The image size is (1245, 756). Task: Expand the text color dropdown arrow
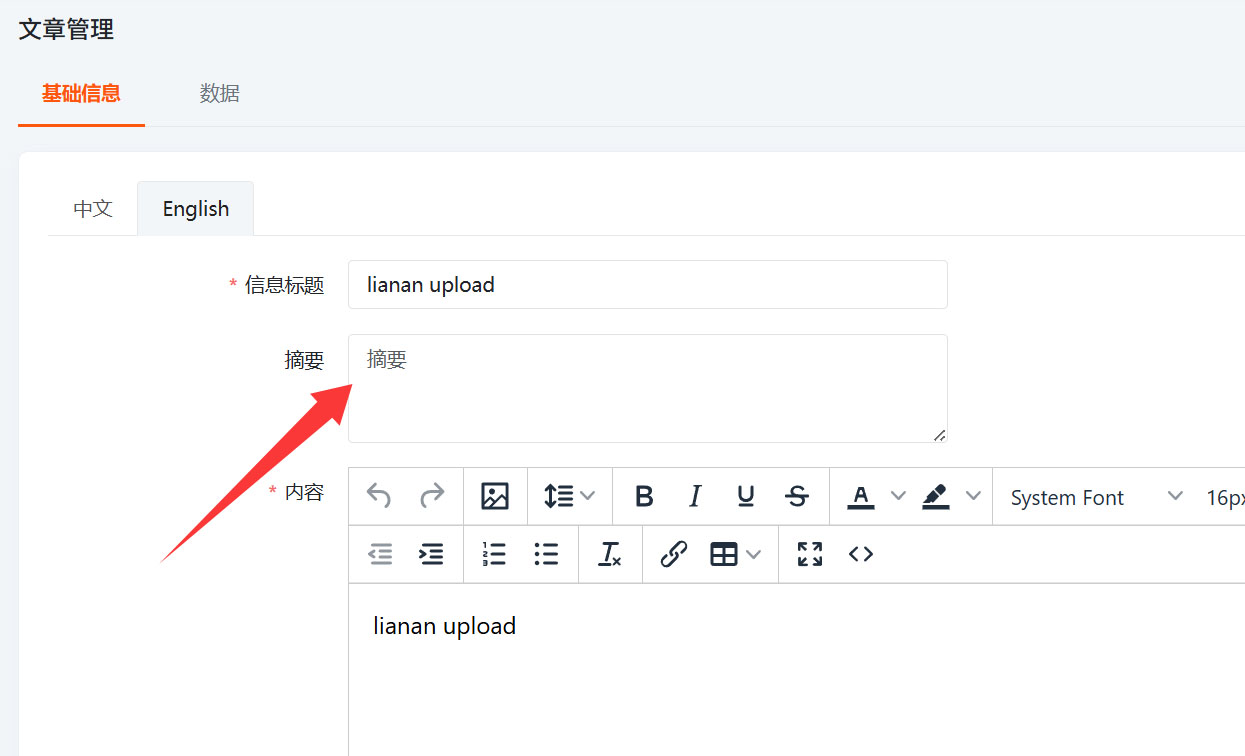pos(898,496)
